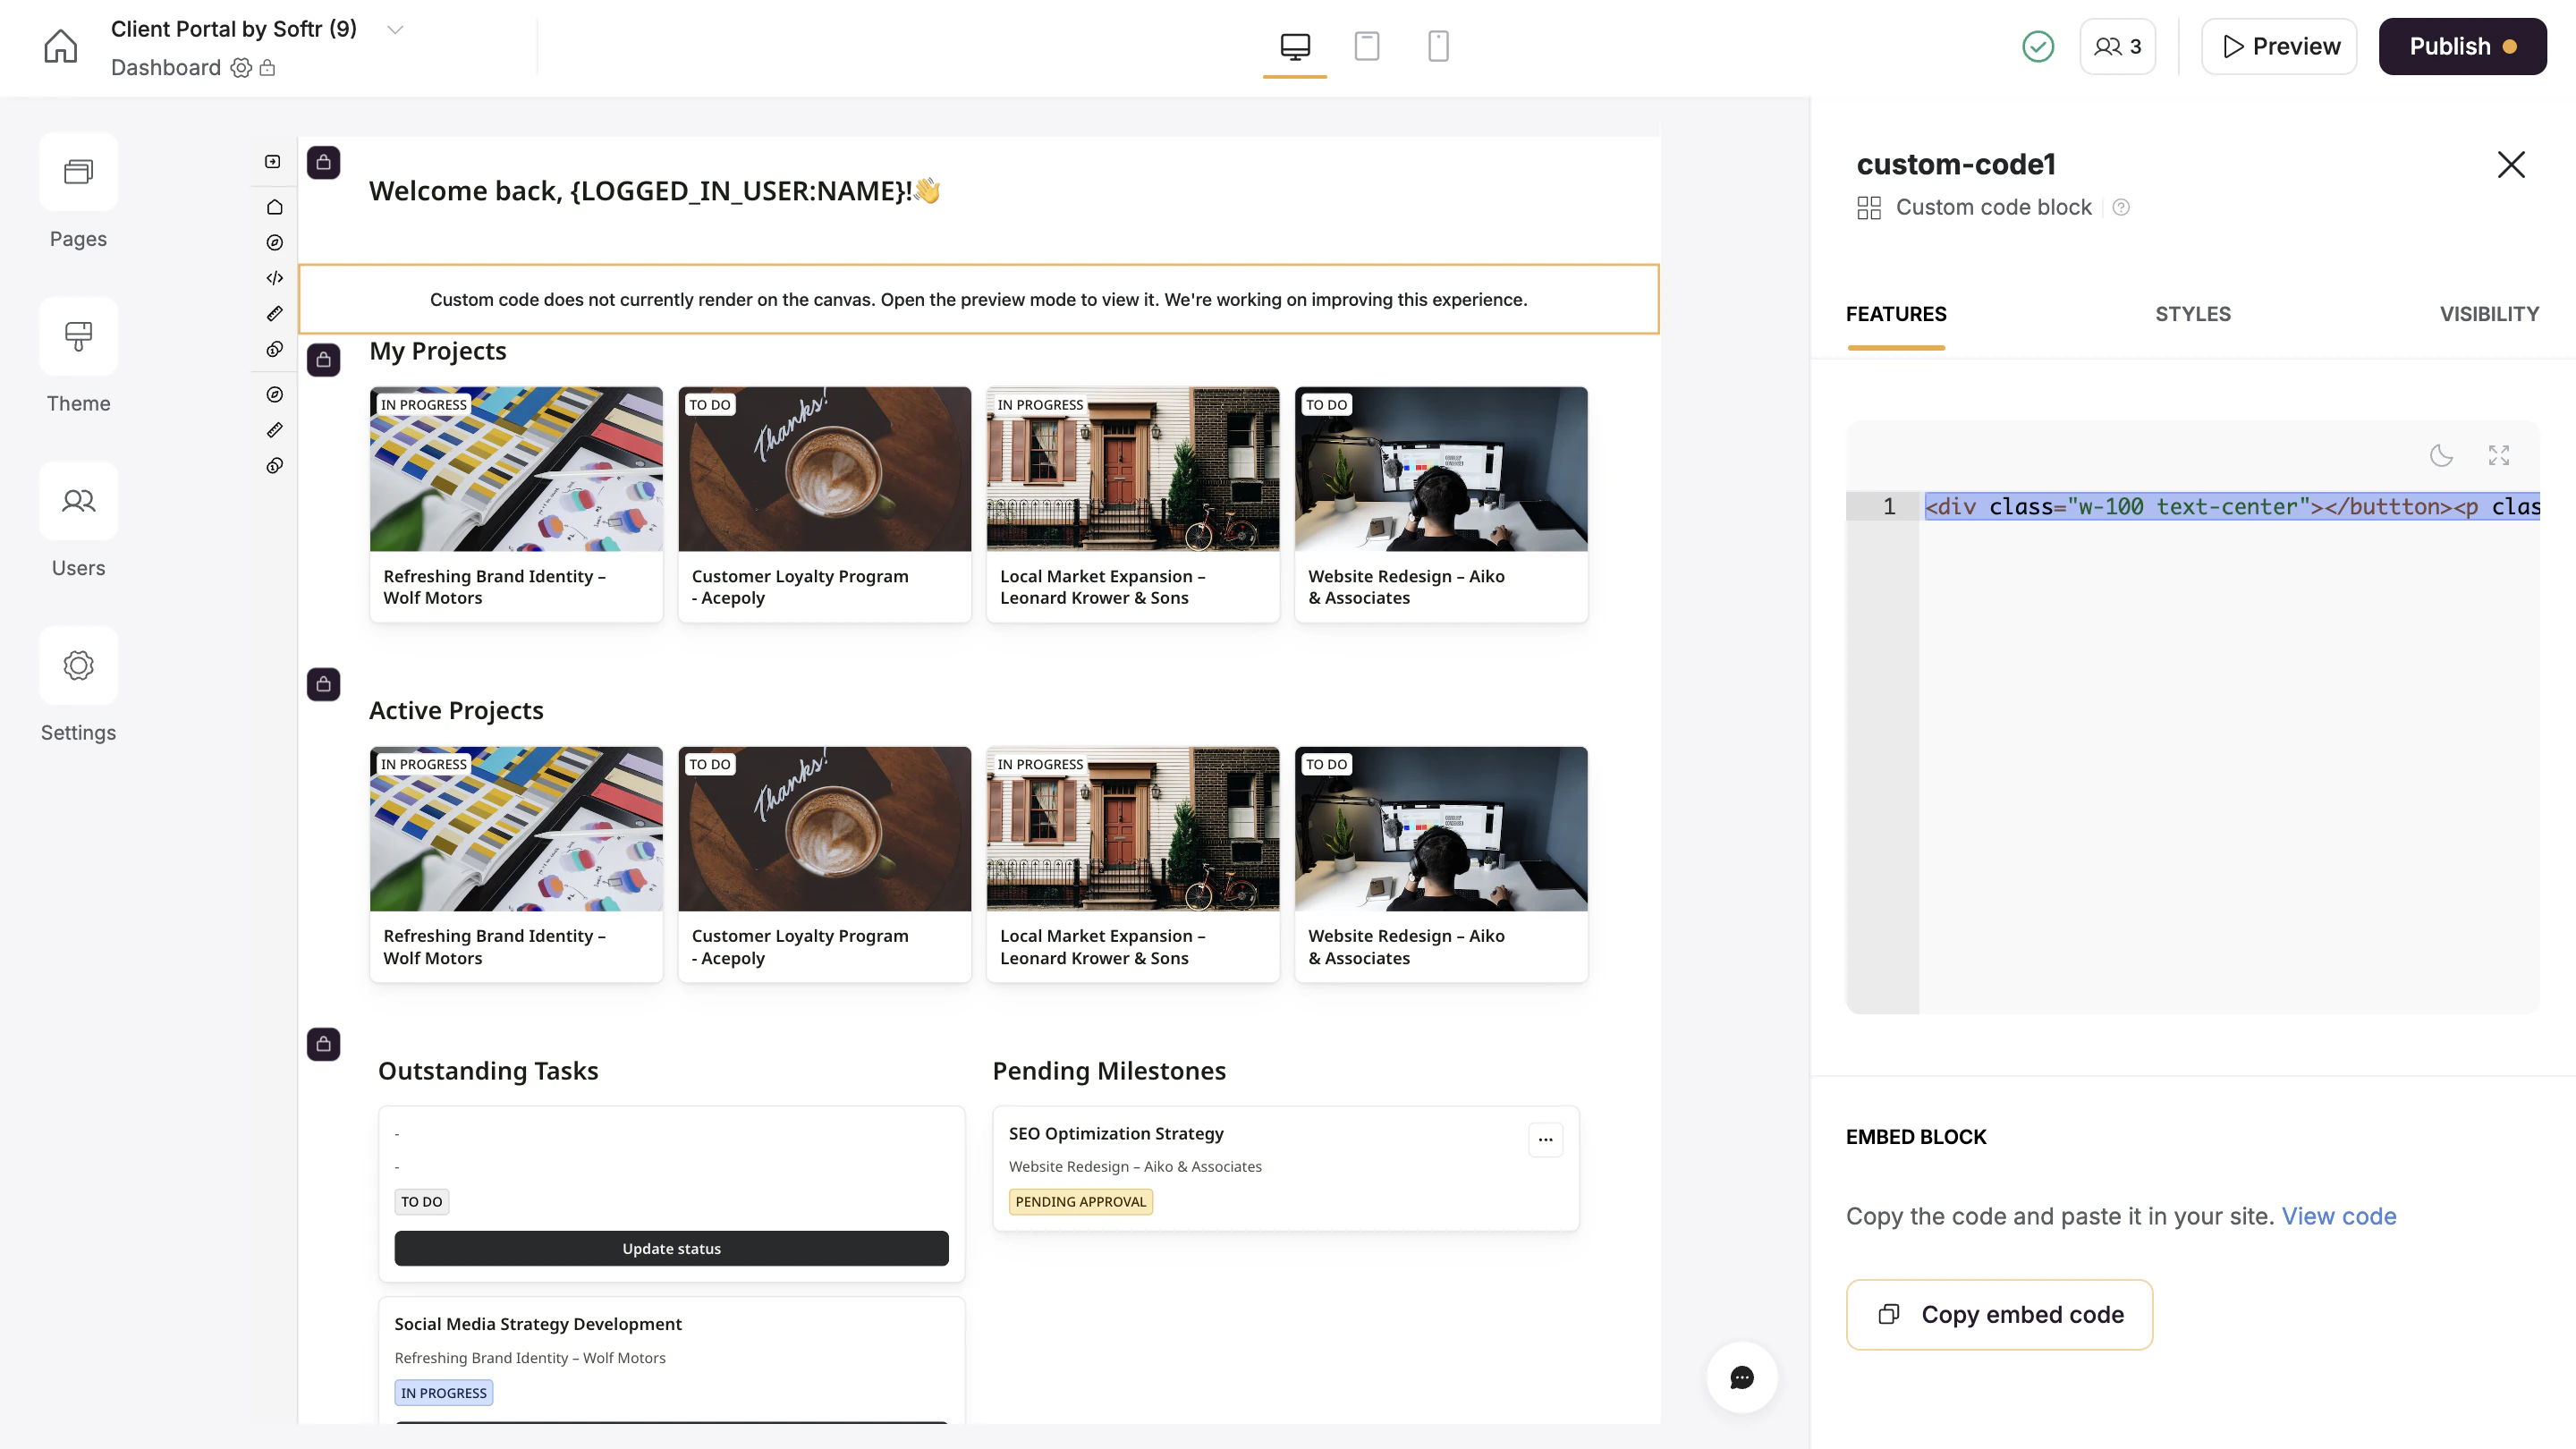Expand the app name dropdown chevron
The image size is (2576, 1449).
(x=395, y=29)
